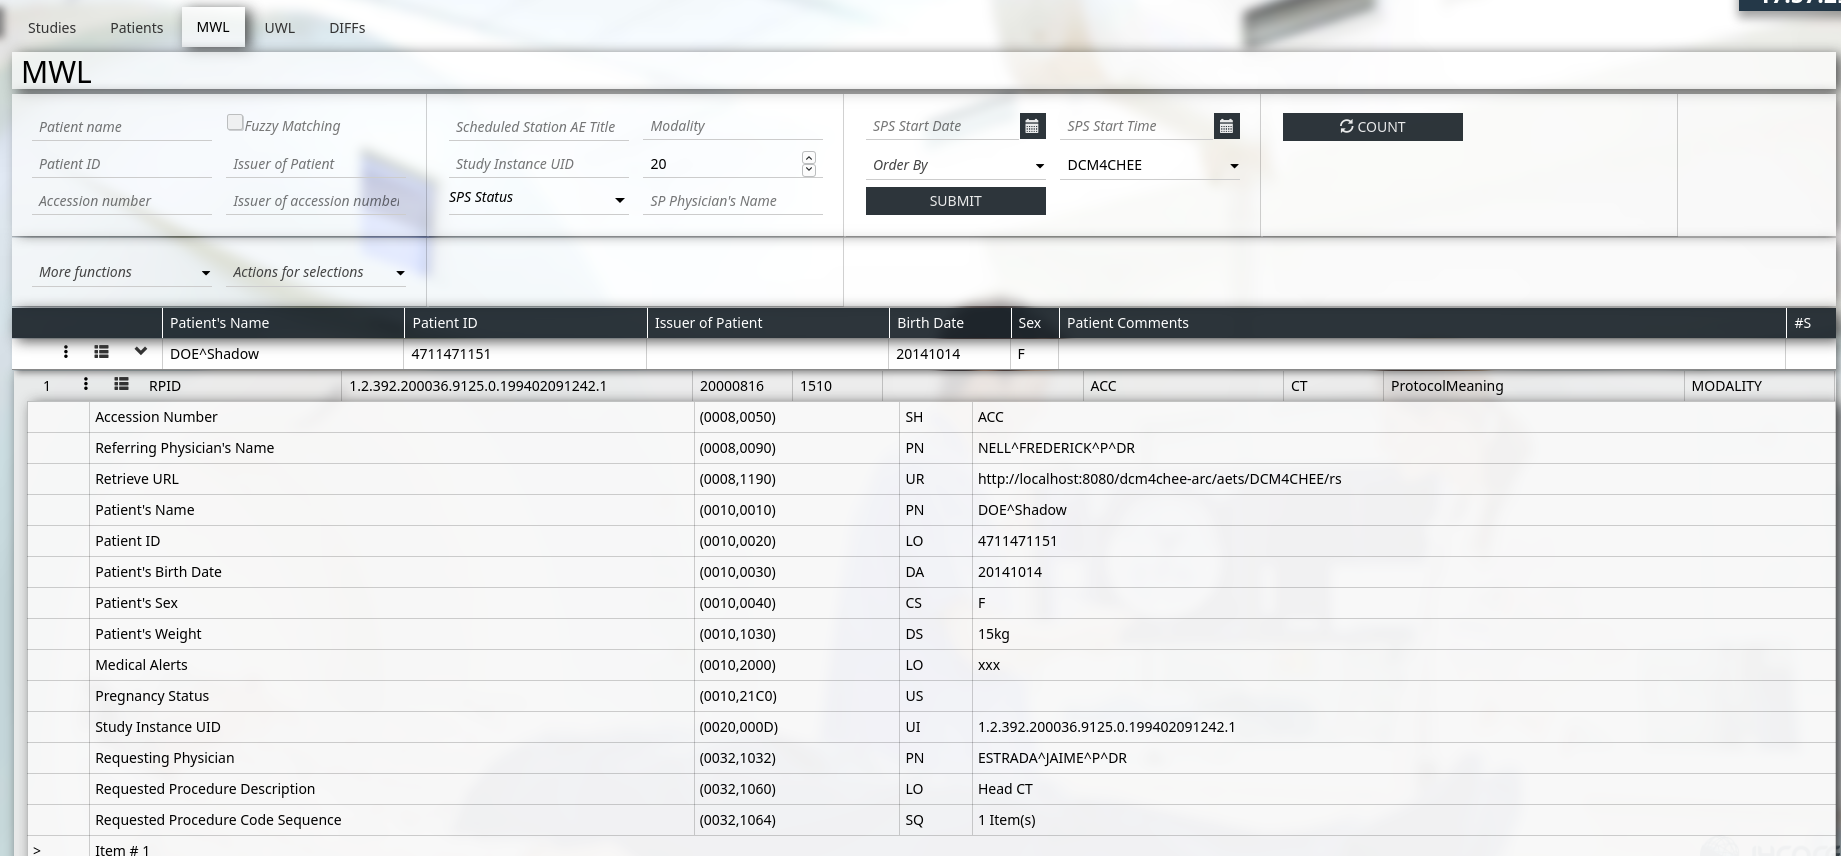Decrease limit value stepper down arrow
Viewport: 1841px width, 856px height.
(x=809, y=170)
